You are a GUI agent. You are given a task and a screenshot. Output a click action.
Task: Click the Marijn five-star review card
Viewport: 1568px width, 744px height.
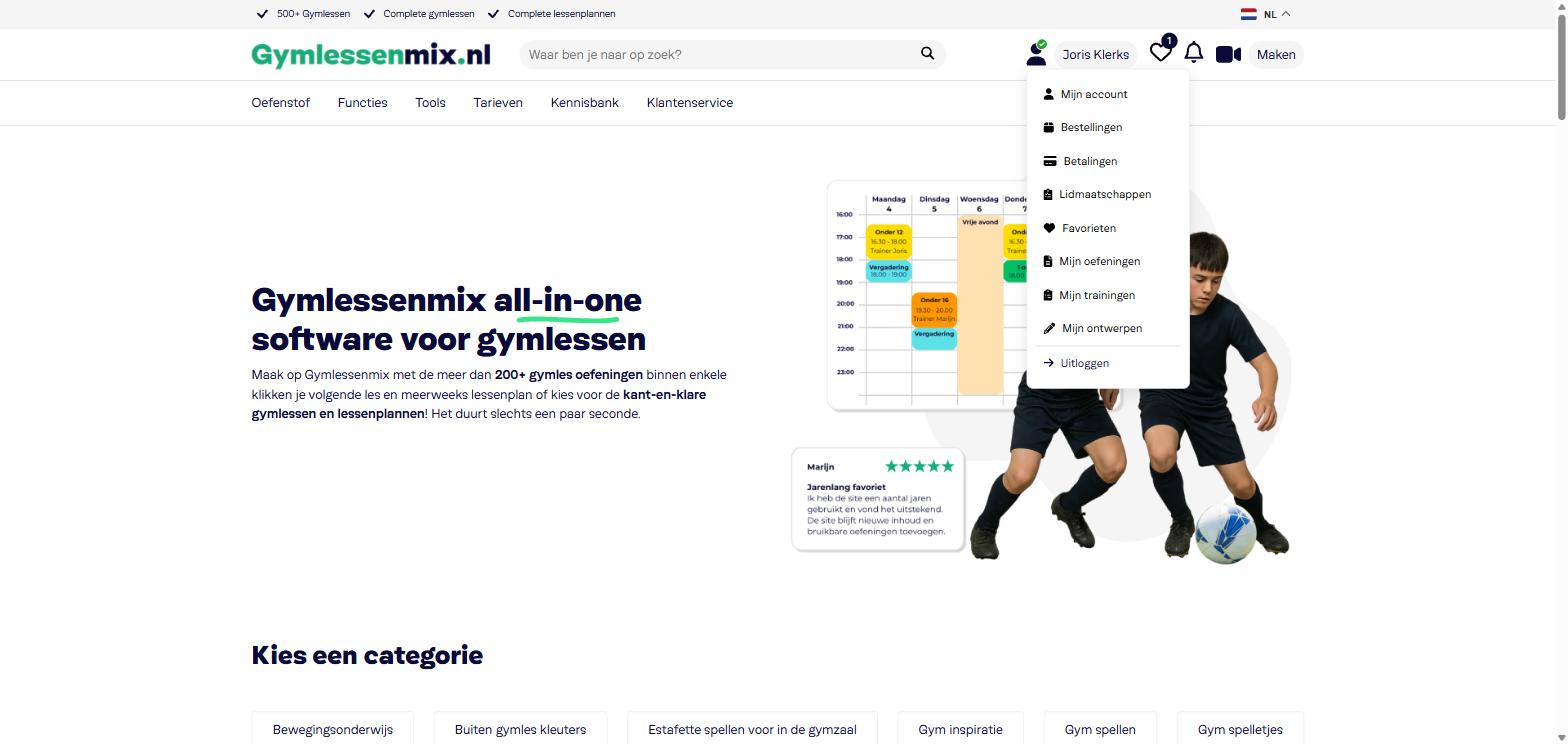pos(878,499)
